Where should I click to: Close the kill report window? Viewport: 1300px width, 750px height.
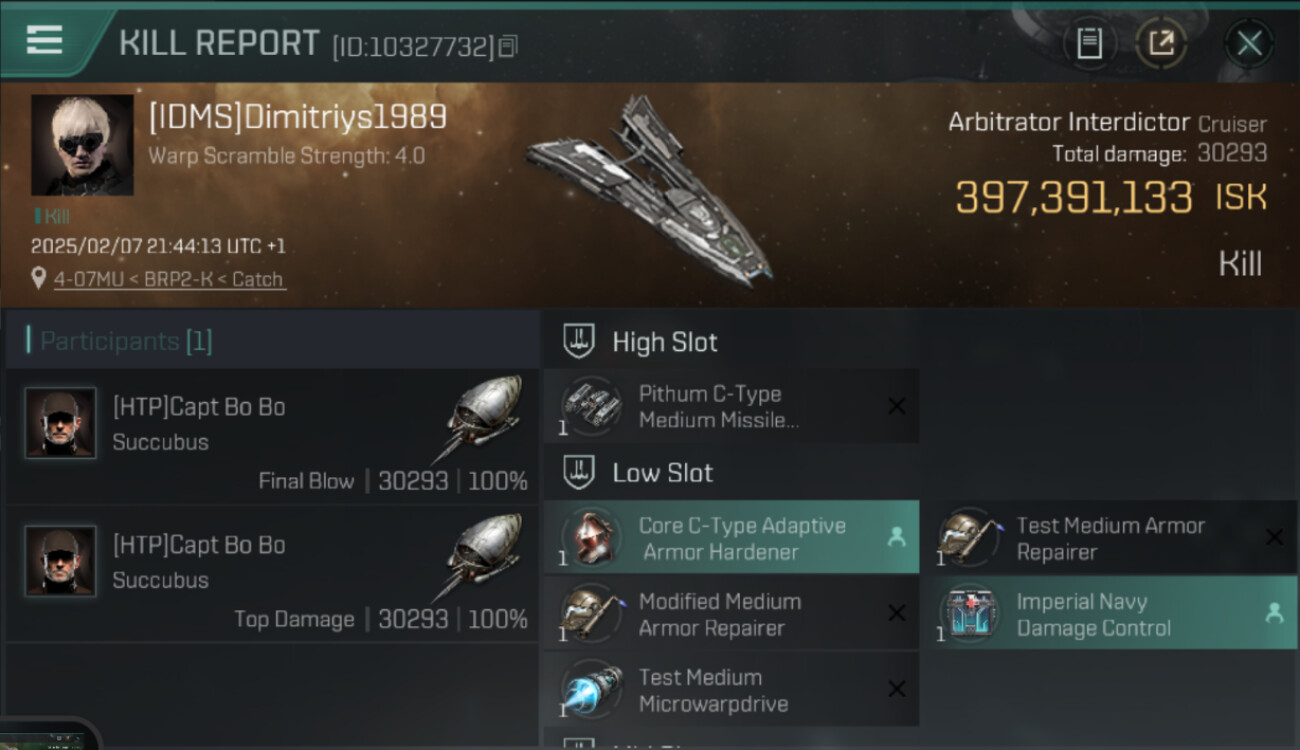(1249, 43)
